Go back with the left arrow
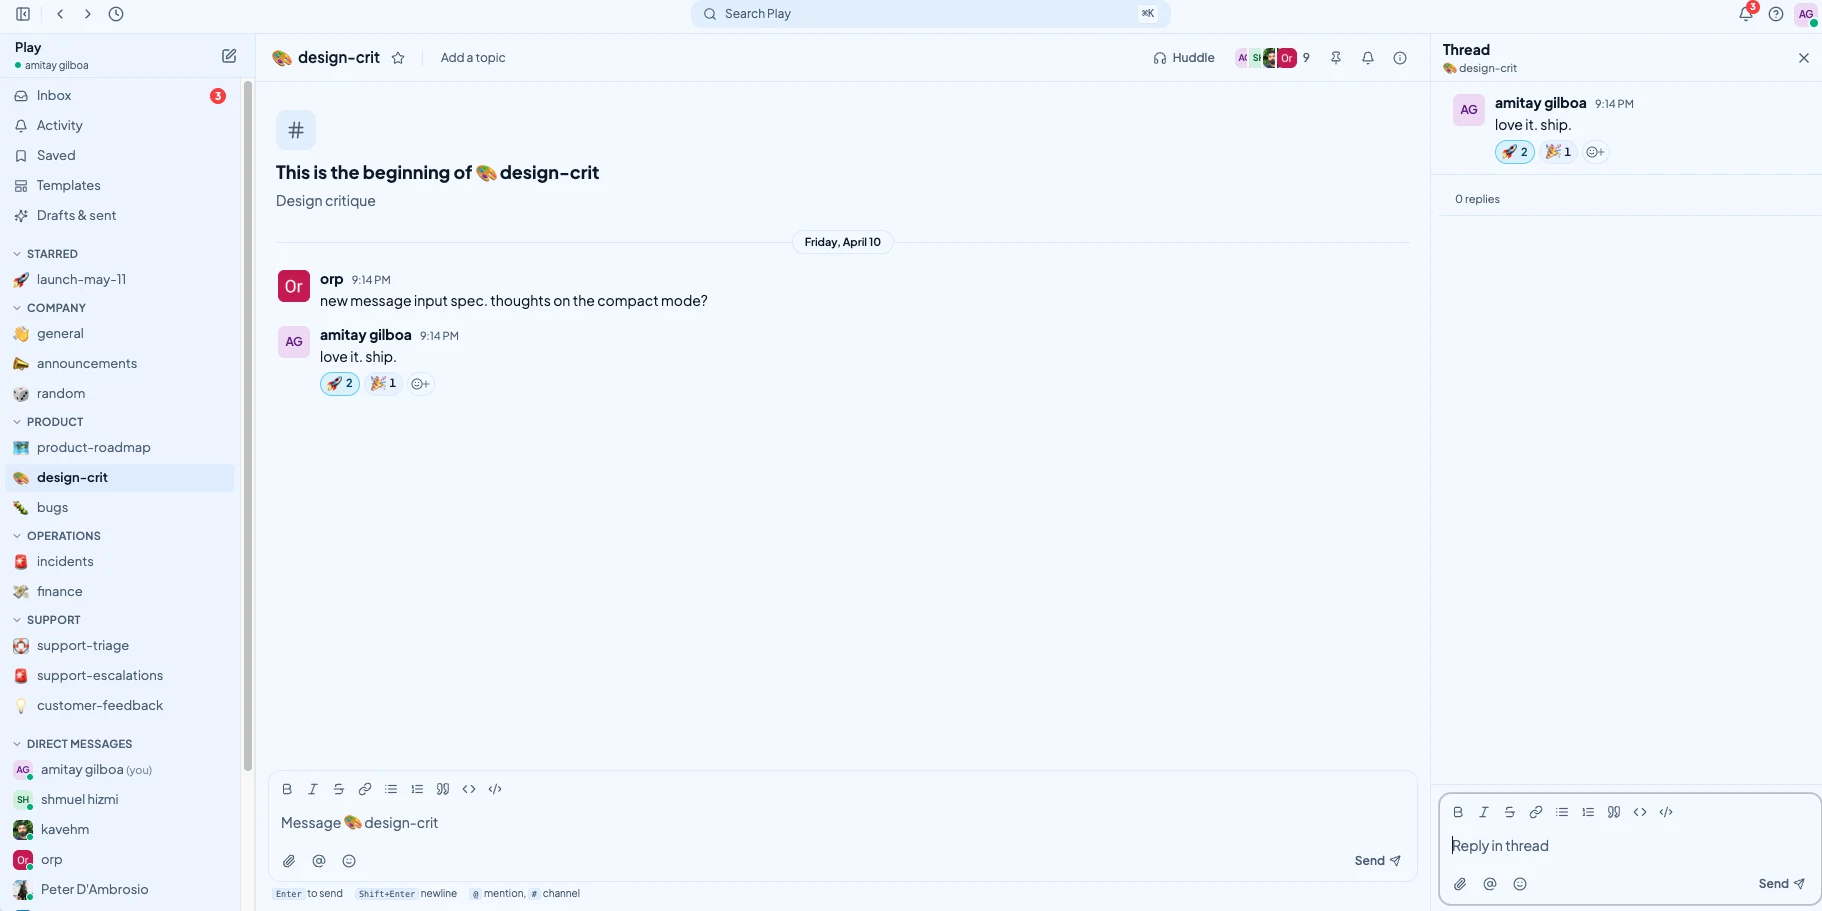 click(x=60, y=14)
